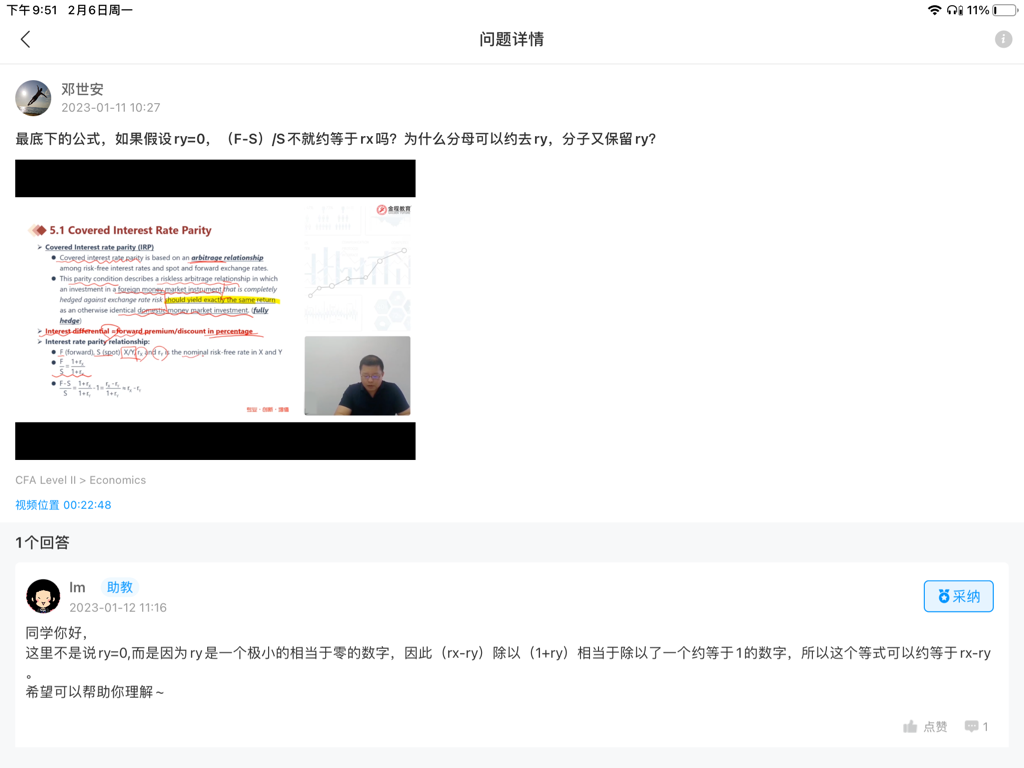This screenshot has width=1024, height=768.
Task: Tap the Wi-Fi icon in status bar
Action: coord(935,10)
